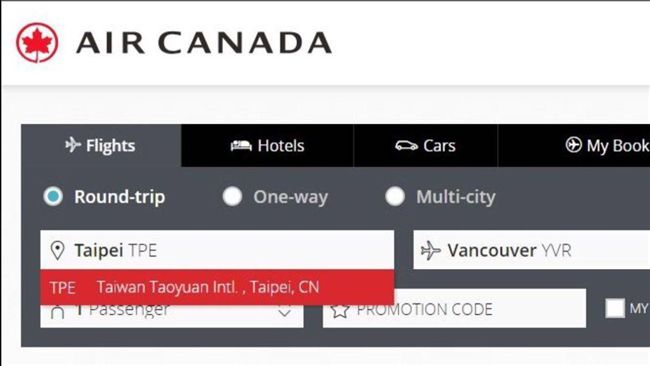
Task: Click the Vancouver YVR destination field
Action: [x=531, y=250]
